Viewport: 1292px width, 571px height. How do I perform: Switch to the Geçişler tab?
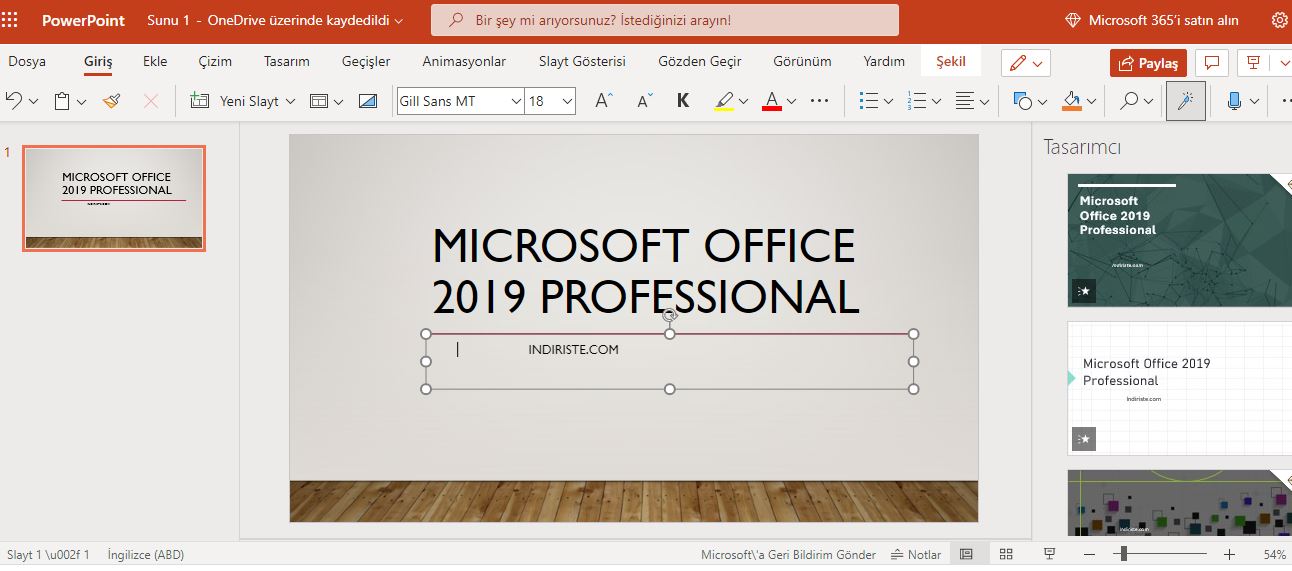tap(366, 61)
